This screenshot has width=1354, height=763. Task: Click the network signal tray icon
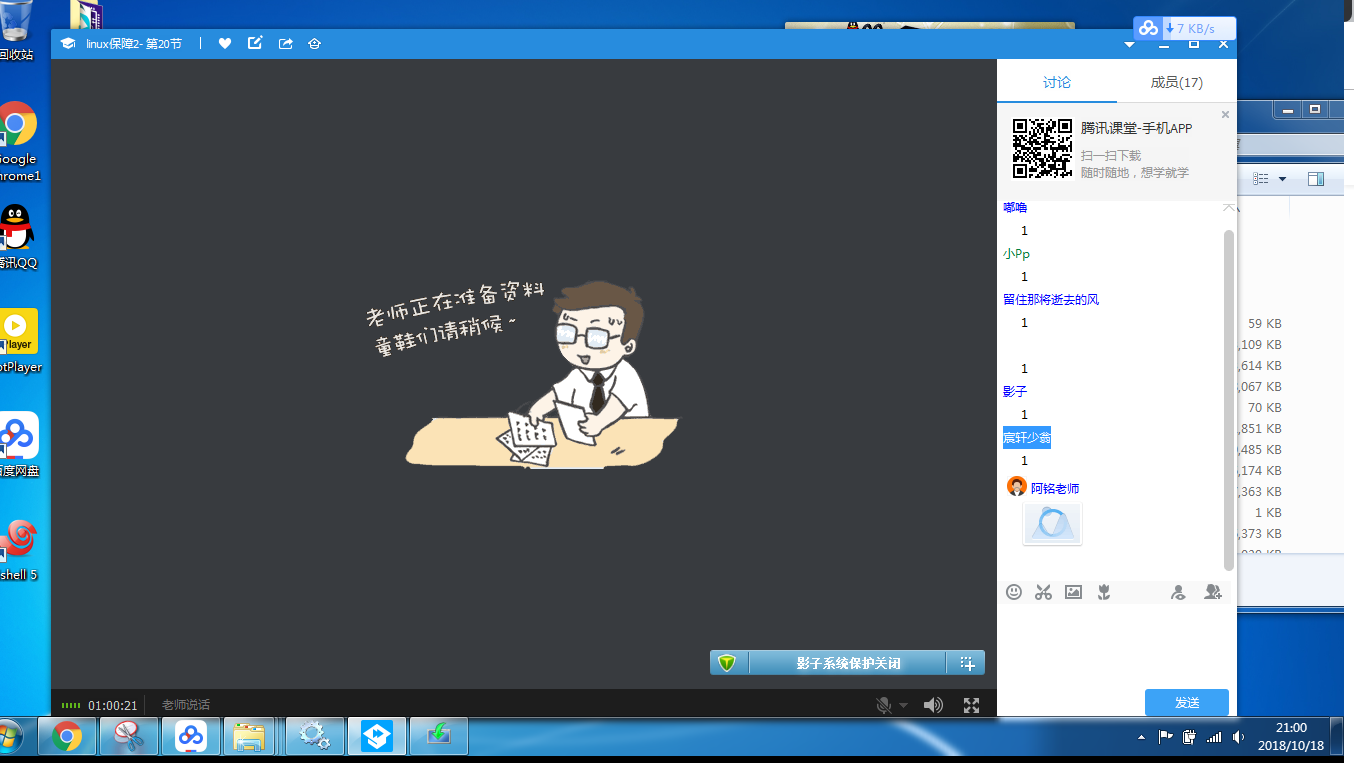(1214, 738)
